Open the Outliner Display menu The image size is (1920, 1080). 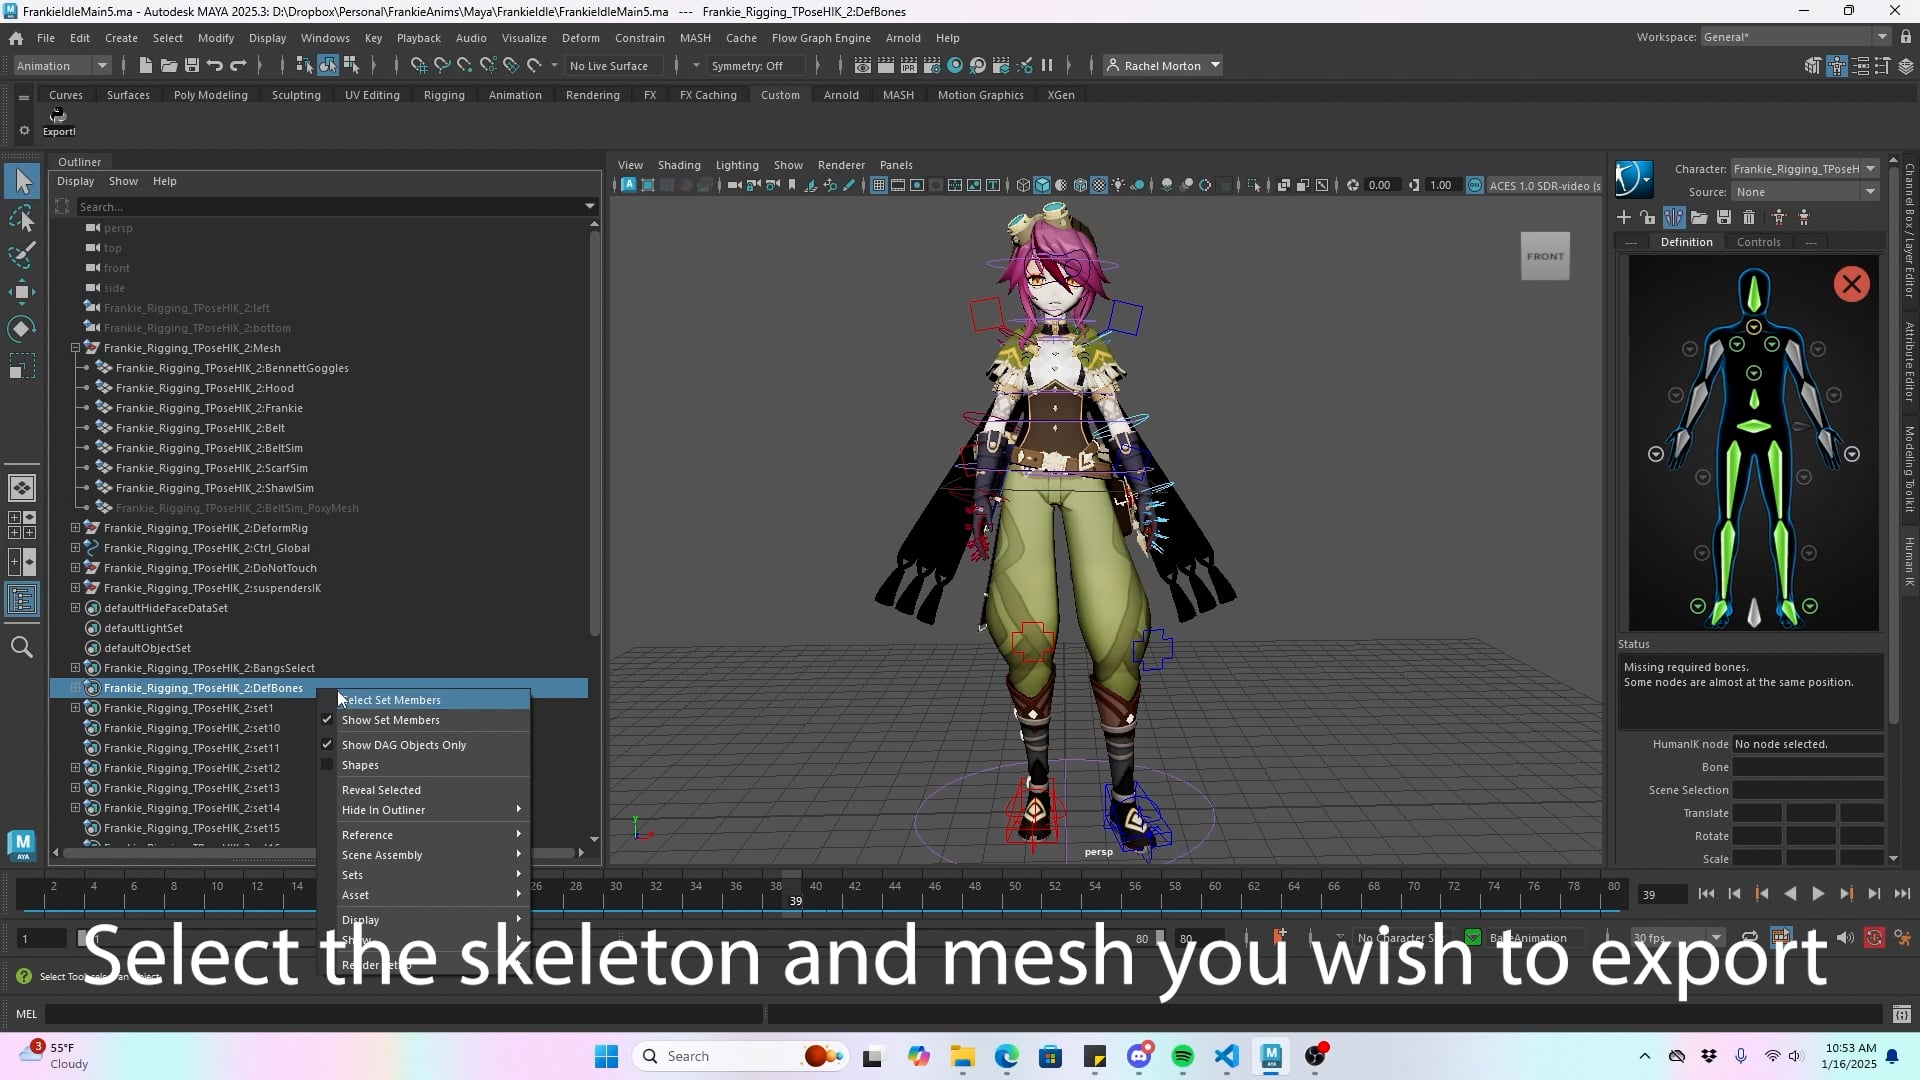click(x=75, y=181)
